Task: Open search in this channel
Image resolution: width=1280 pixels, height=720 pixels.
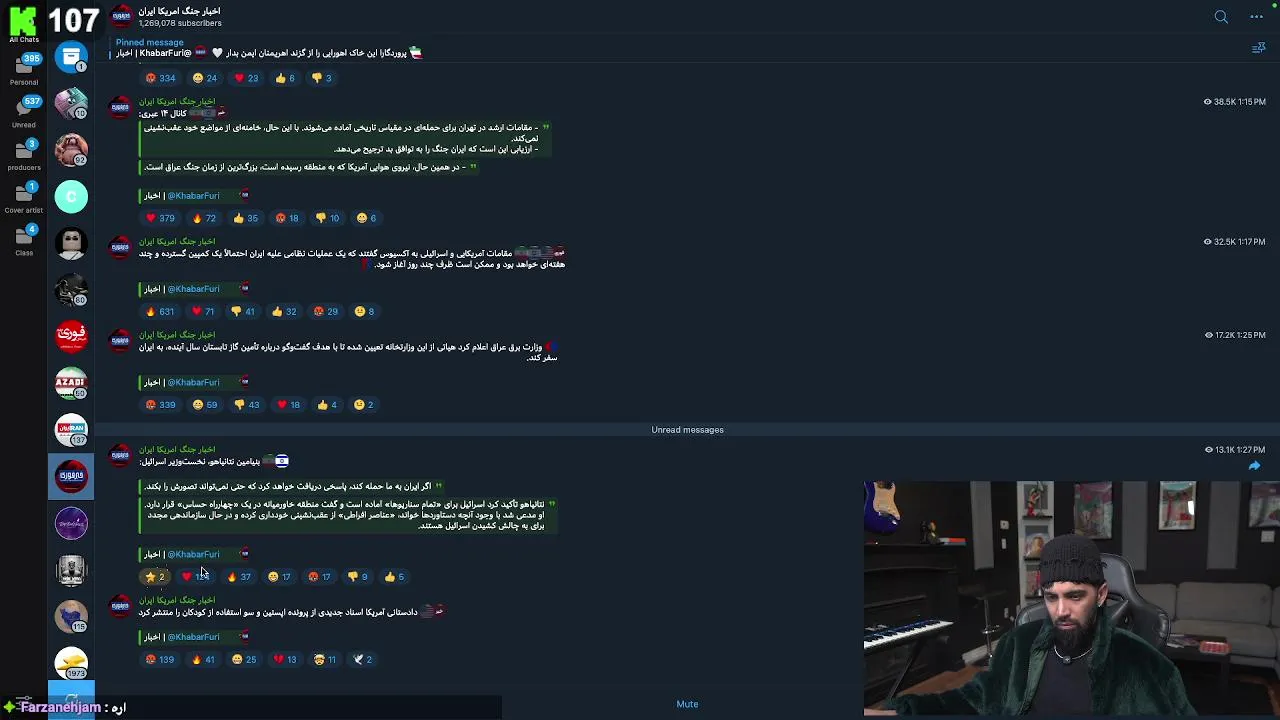Action: [x=1221, y=17]
